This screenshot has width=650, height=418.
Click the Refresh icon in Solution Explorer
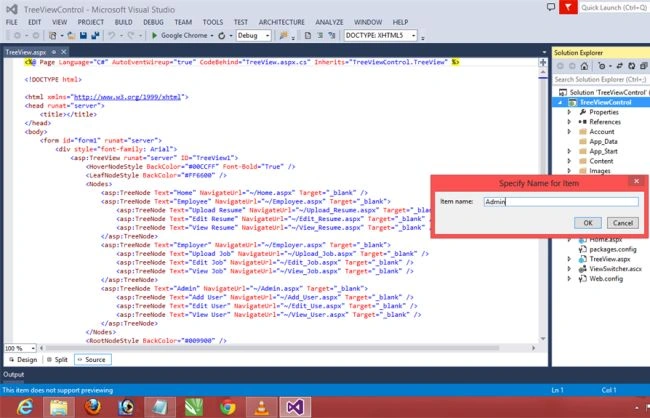632,66
